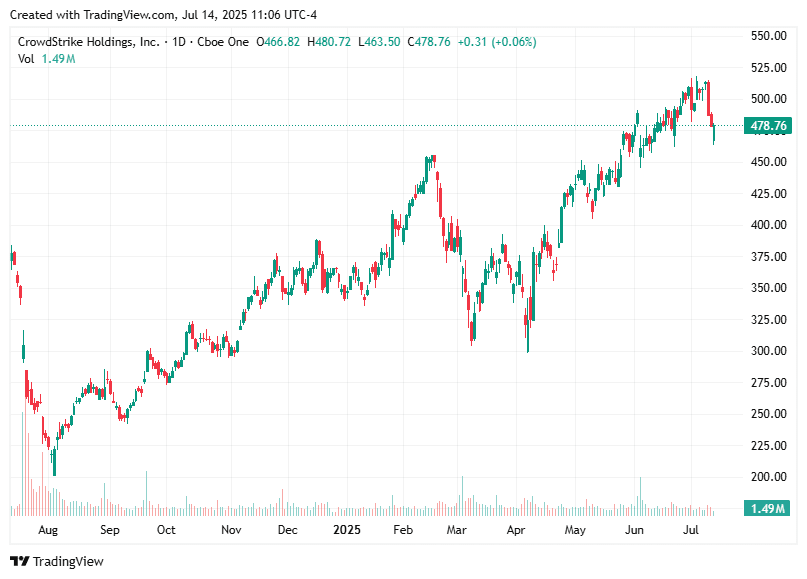Screen dimensions: 807x579
Task: Select the 2025 label on time axis
Action: (347, 531)
